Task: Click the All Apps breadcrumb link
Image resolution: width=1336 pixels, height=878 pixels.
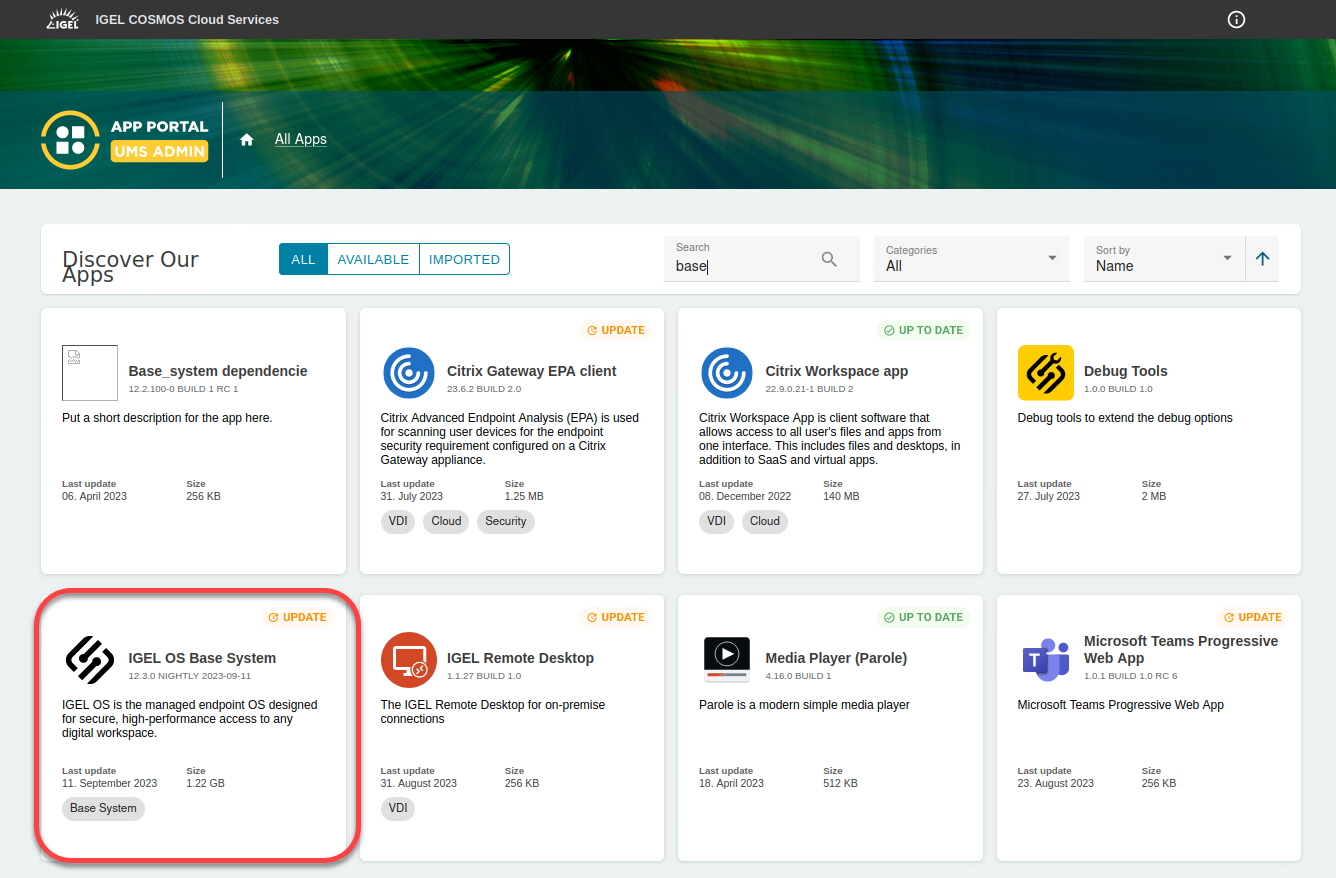Action: point(301,139)
